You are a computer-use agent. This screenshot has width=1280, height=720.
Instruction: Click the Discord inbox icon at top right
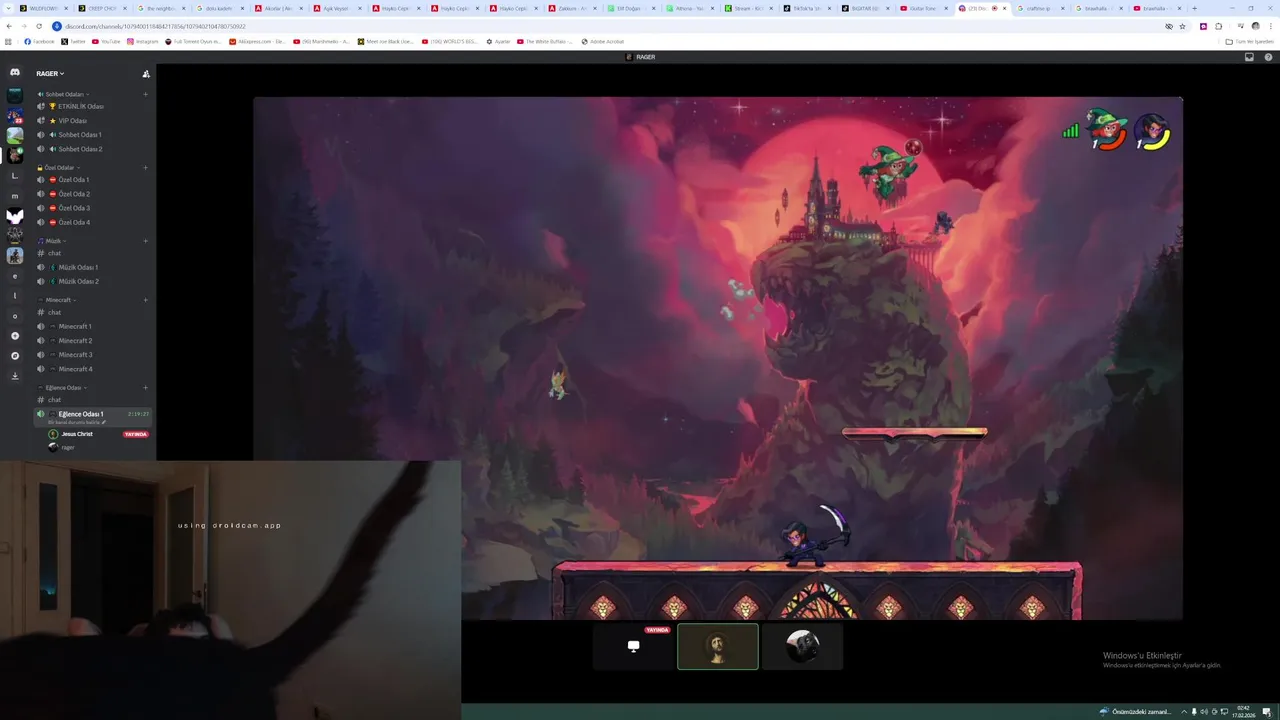point(1249,57)
